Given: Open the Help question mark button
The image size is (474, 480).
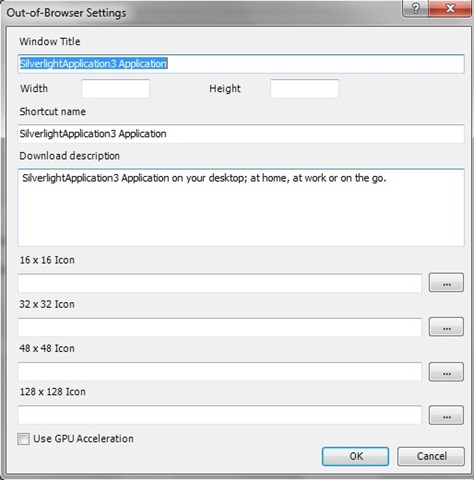Looking at the screenshot, I should [415, 8].
